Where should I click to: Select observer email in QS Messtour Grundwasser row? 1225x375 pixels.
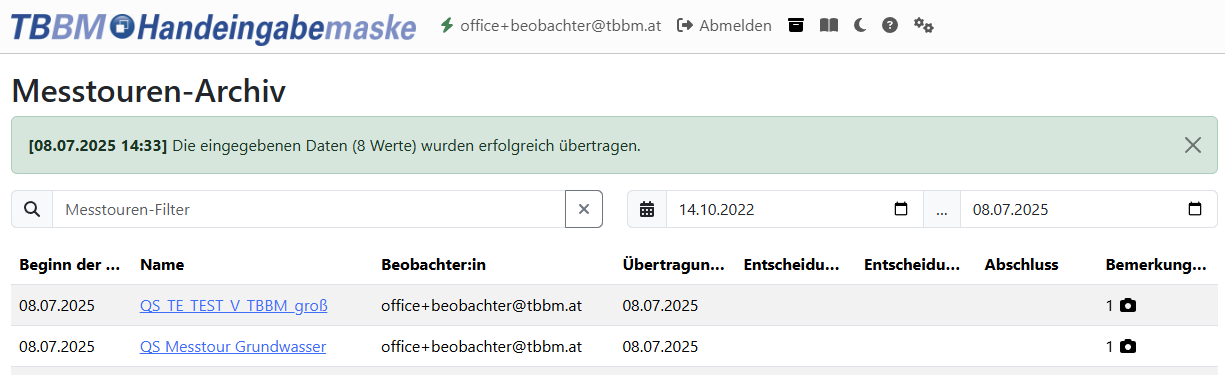(x=481, y=347)
